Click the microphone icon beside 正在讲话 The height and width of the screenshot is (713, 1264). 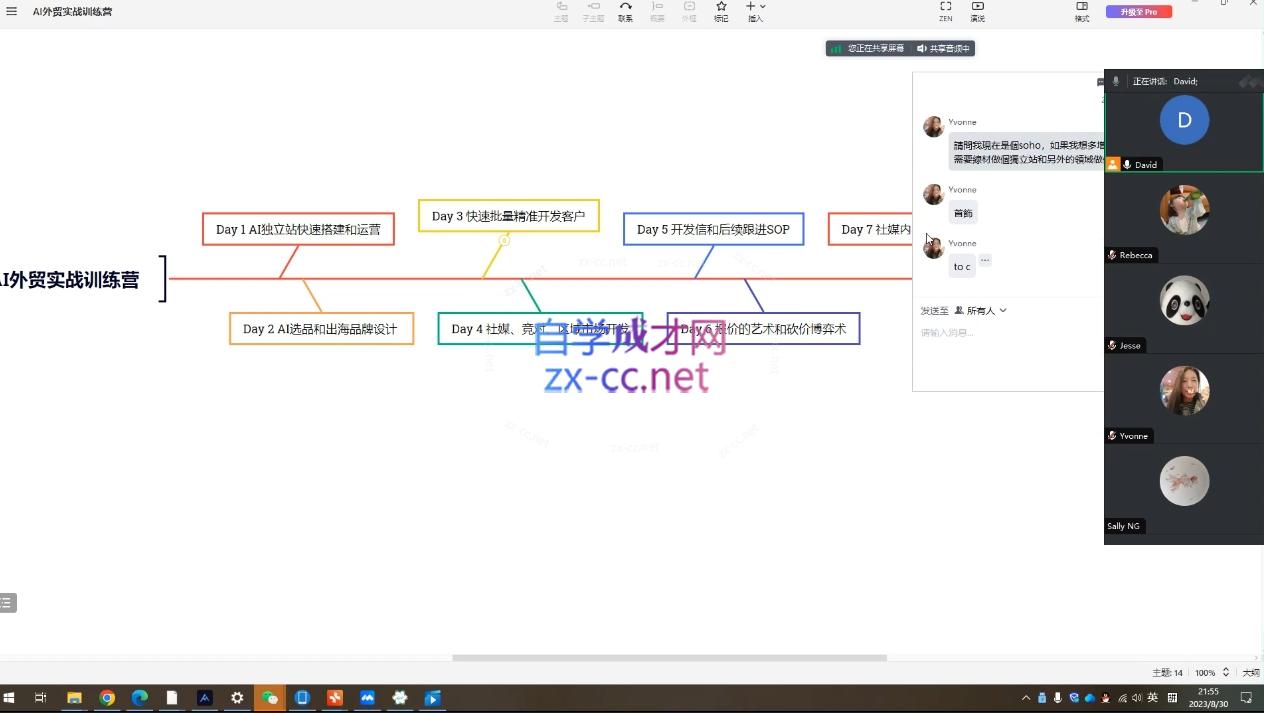[x=1116, y=81]
